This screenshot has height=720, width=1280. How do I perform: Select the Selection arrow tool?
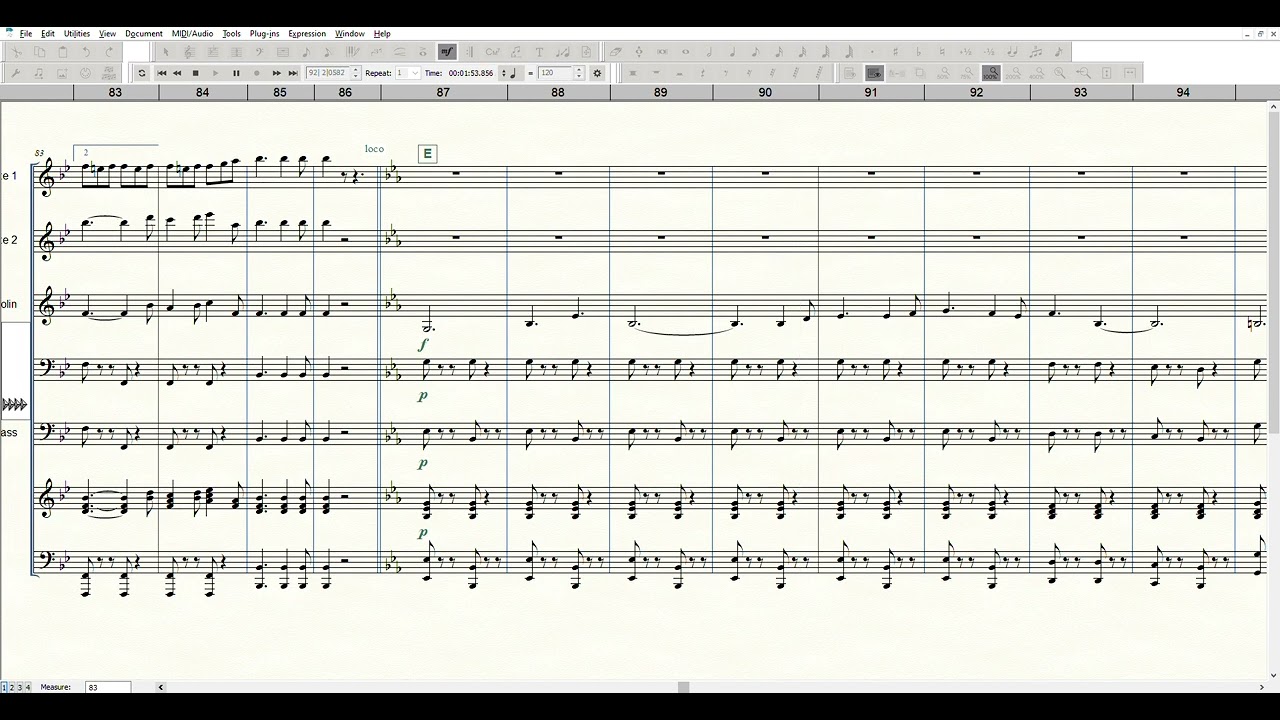click(x=166, y=52)
